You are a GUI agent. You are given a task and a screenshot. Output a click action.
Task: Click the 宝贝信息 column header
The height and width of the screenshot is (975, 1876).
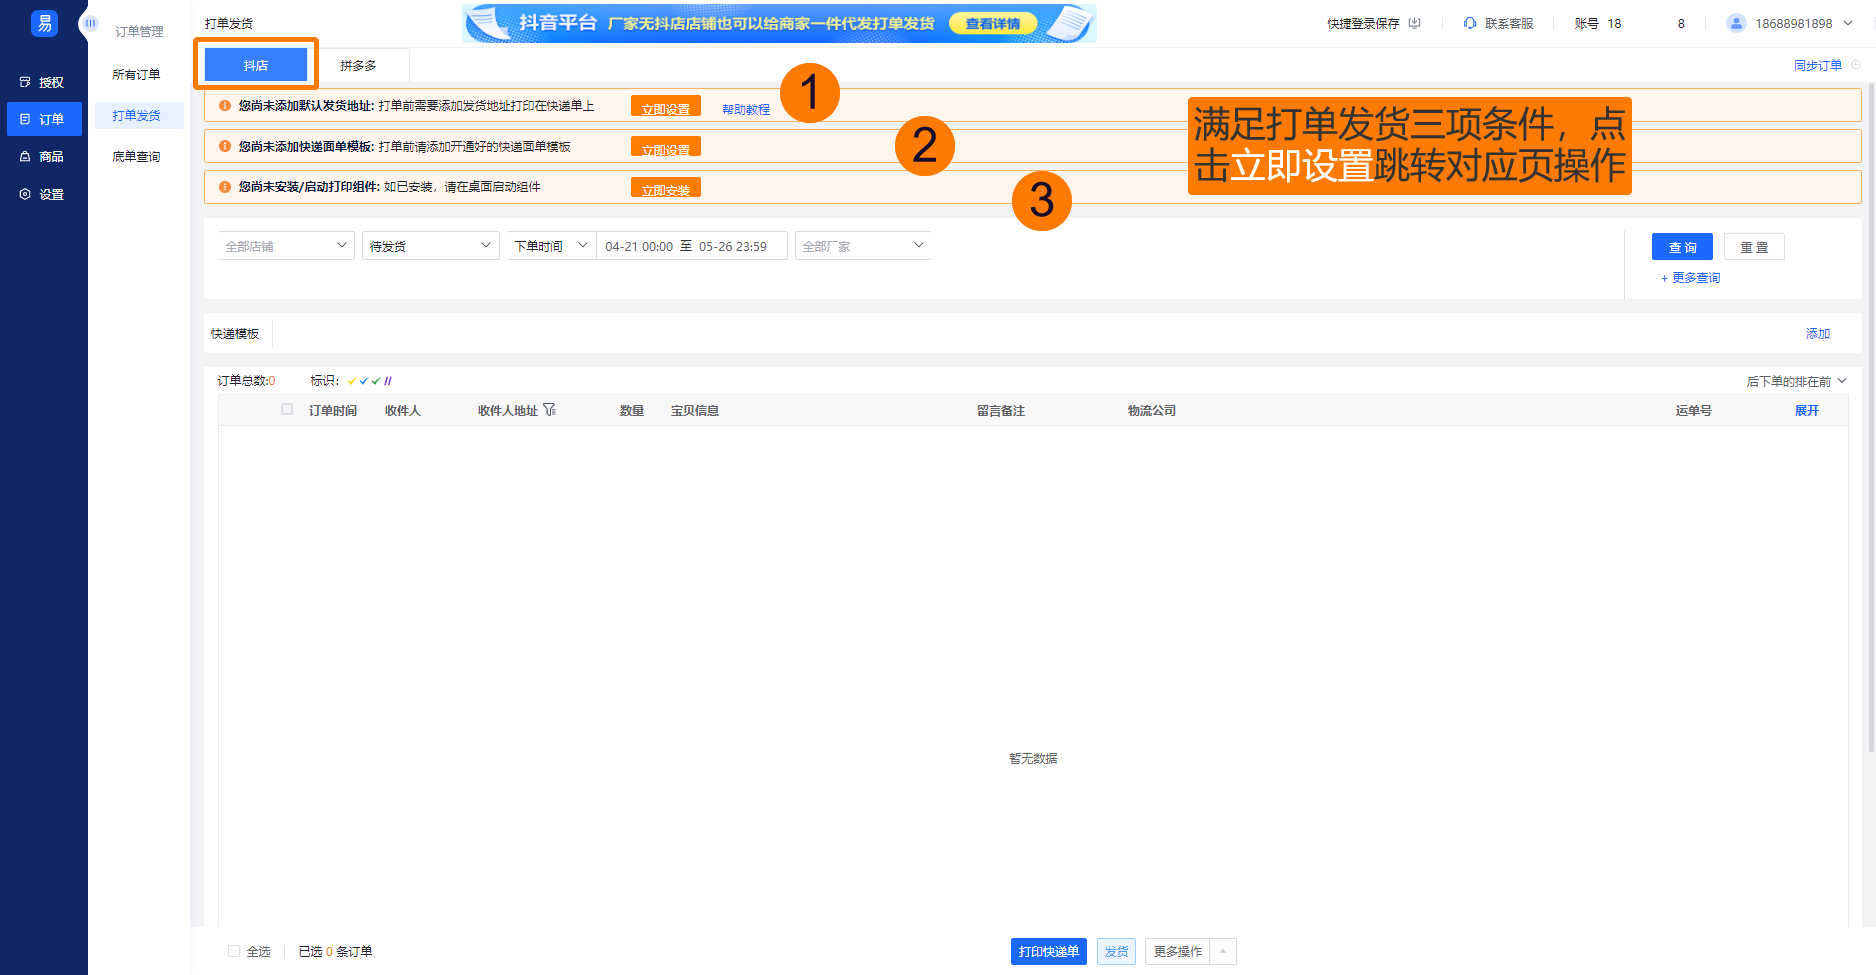click(x=695, y=411)
